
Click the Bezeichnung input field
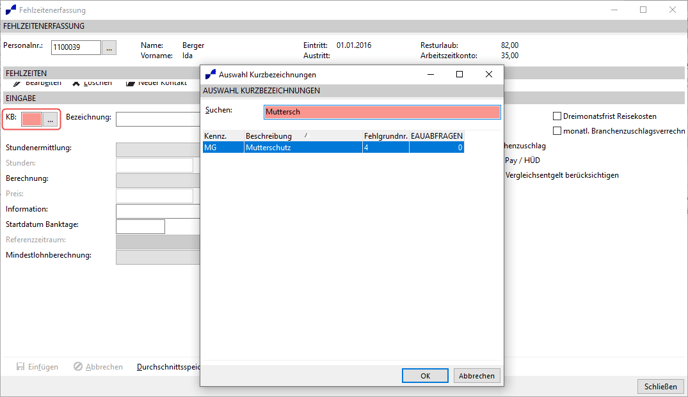coord(158,119)
